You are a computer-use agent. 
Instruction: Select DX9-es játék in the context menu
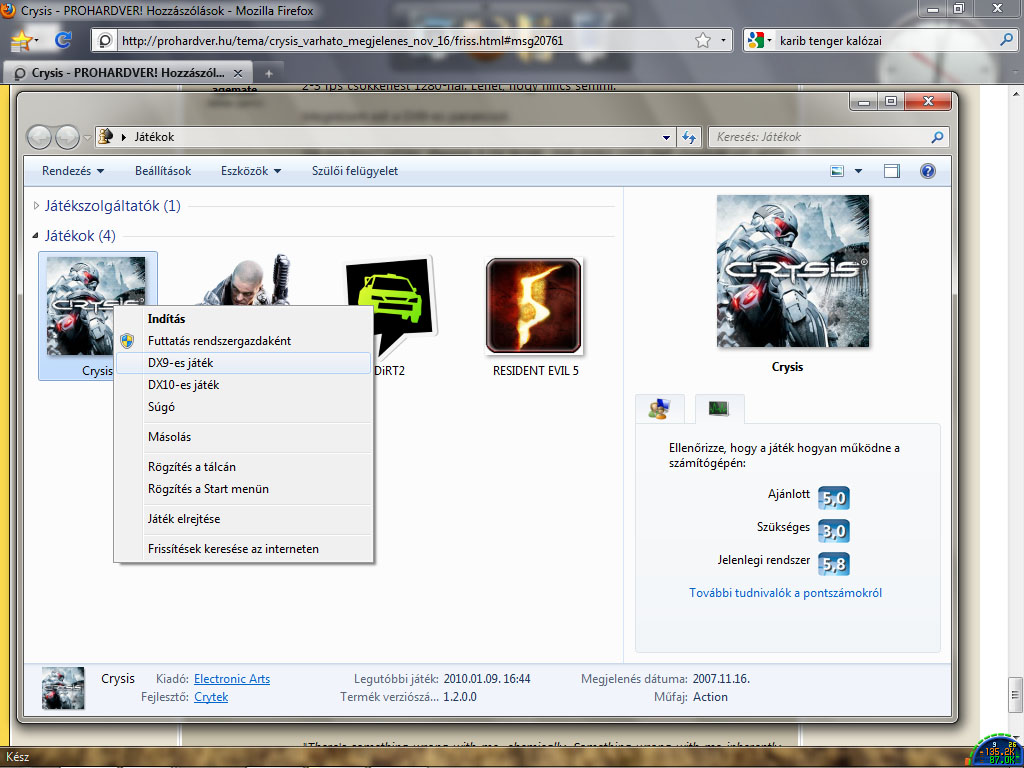[244, 363]
